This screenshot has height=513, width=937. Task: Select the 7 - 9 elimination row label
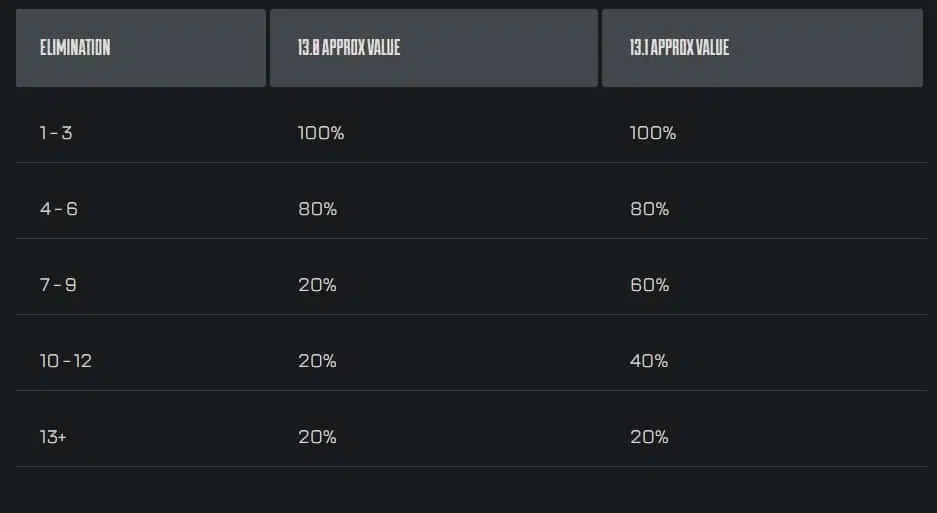[58, 285]
